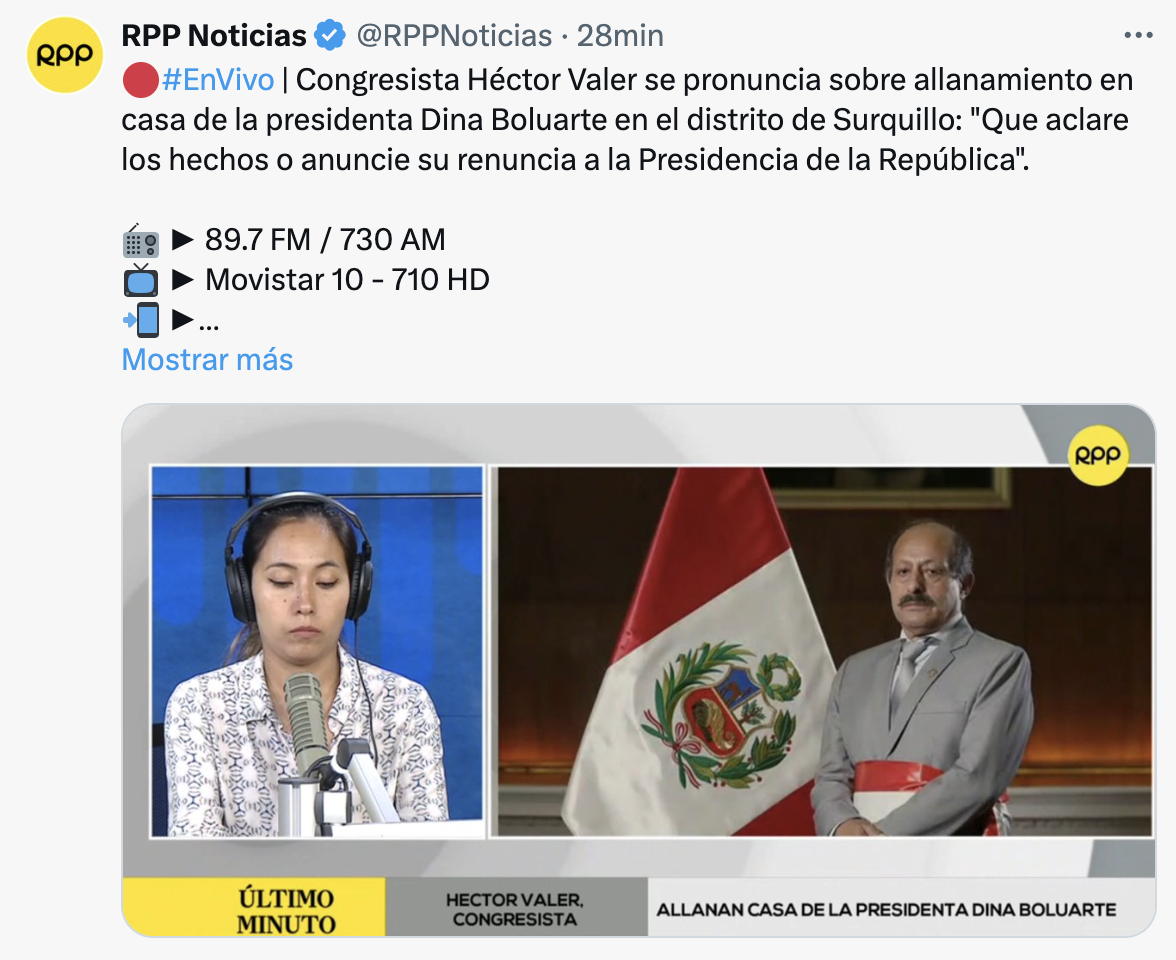Viewport: 1176px width, 960px height.
Task: Click the tweet text about Surquillo
Action: point(627,120)
